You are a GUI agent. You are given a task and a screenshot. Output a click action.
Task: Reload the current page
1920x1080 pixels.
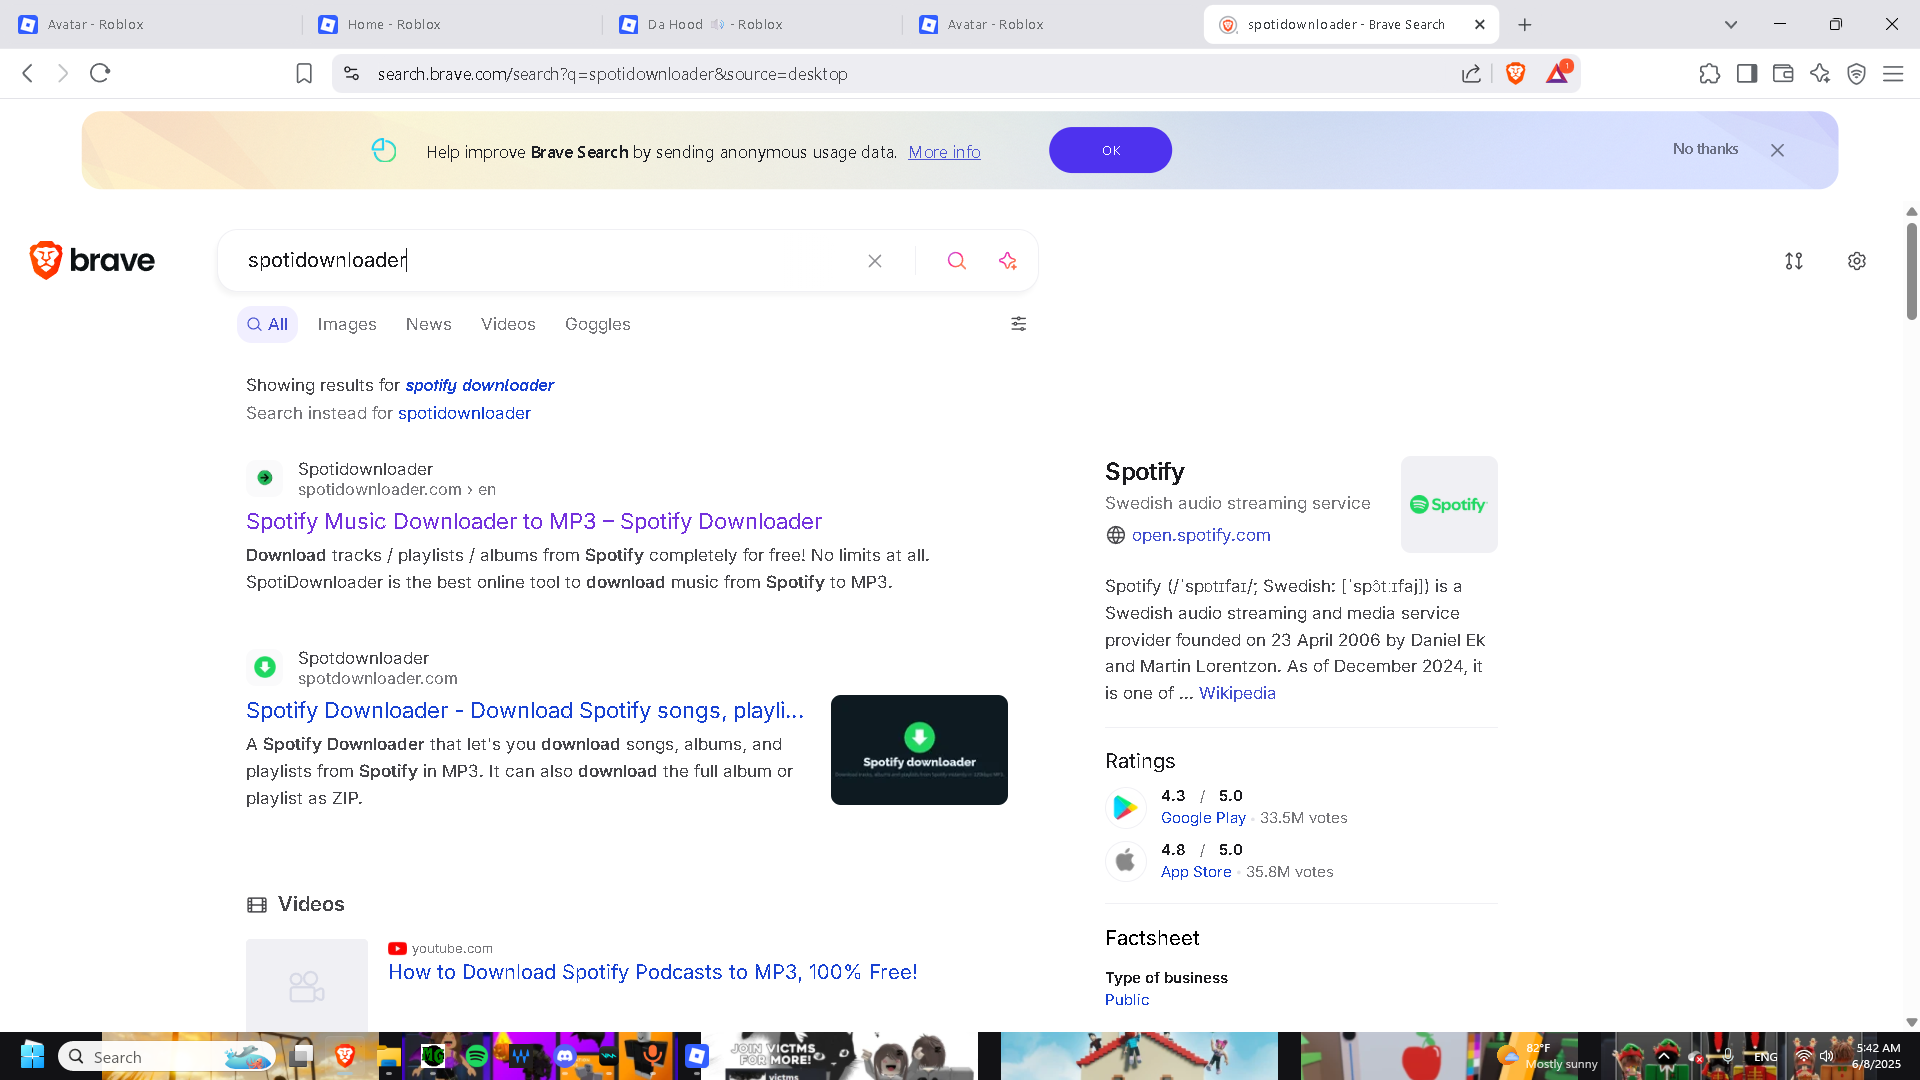pos(100,73)
